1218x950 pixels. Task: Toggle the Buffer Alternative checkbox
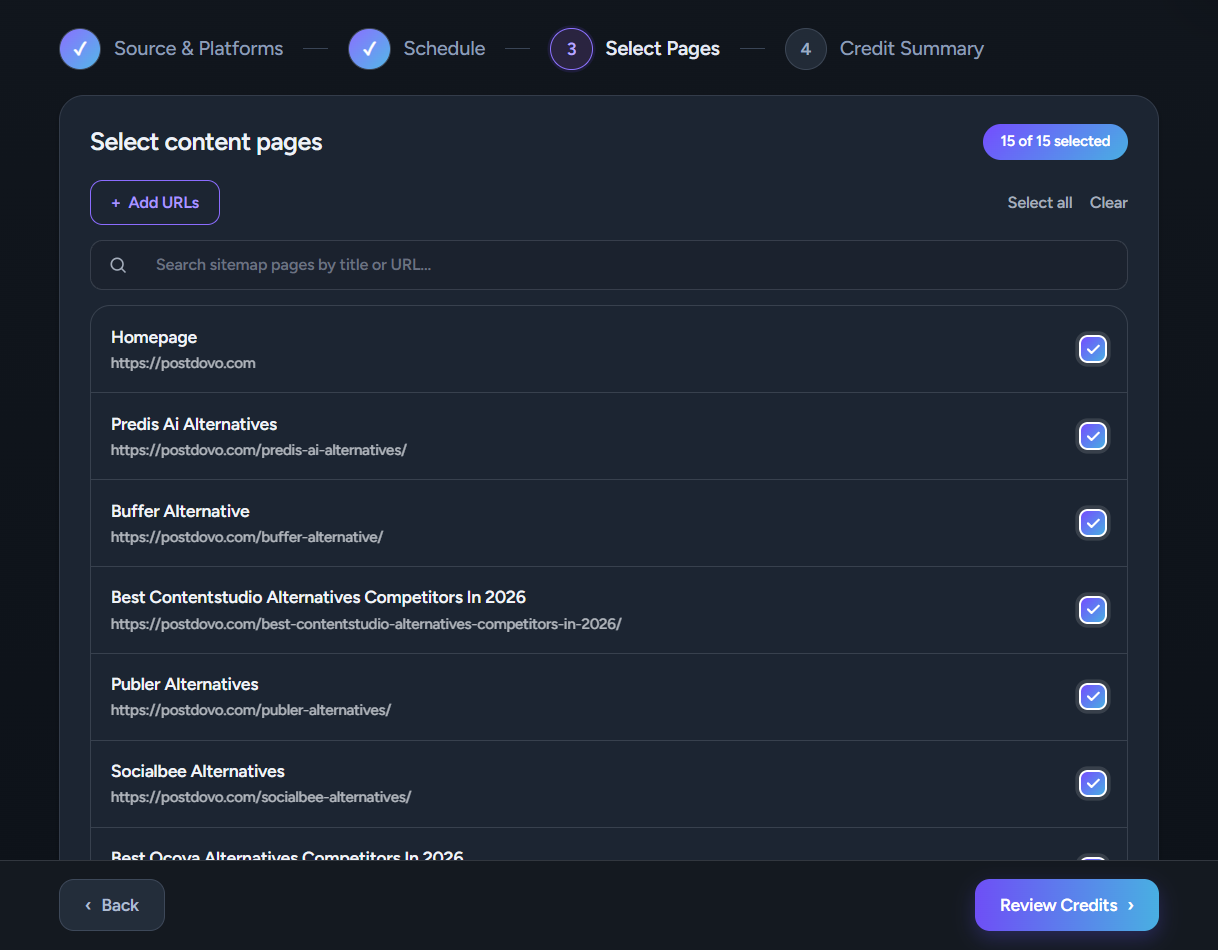tap(1093, 523)
